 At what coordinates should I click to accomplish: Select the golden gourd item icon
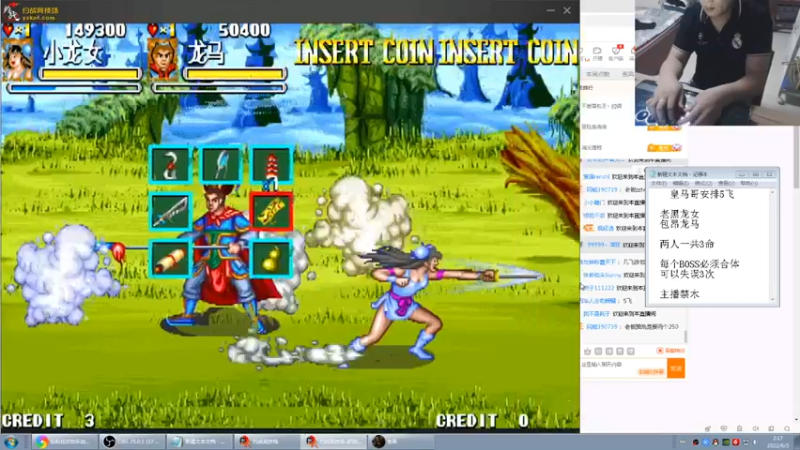[271, 259]
